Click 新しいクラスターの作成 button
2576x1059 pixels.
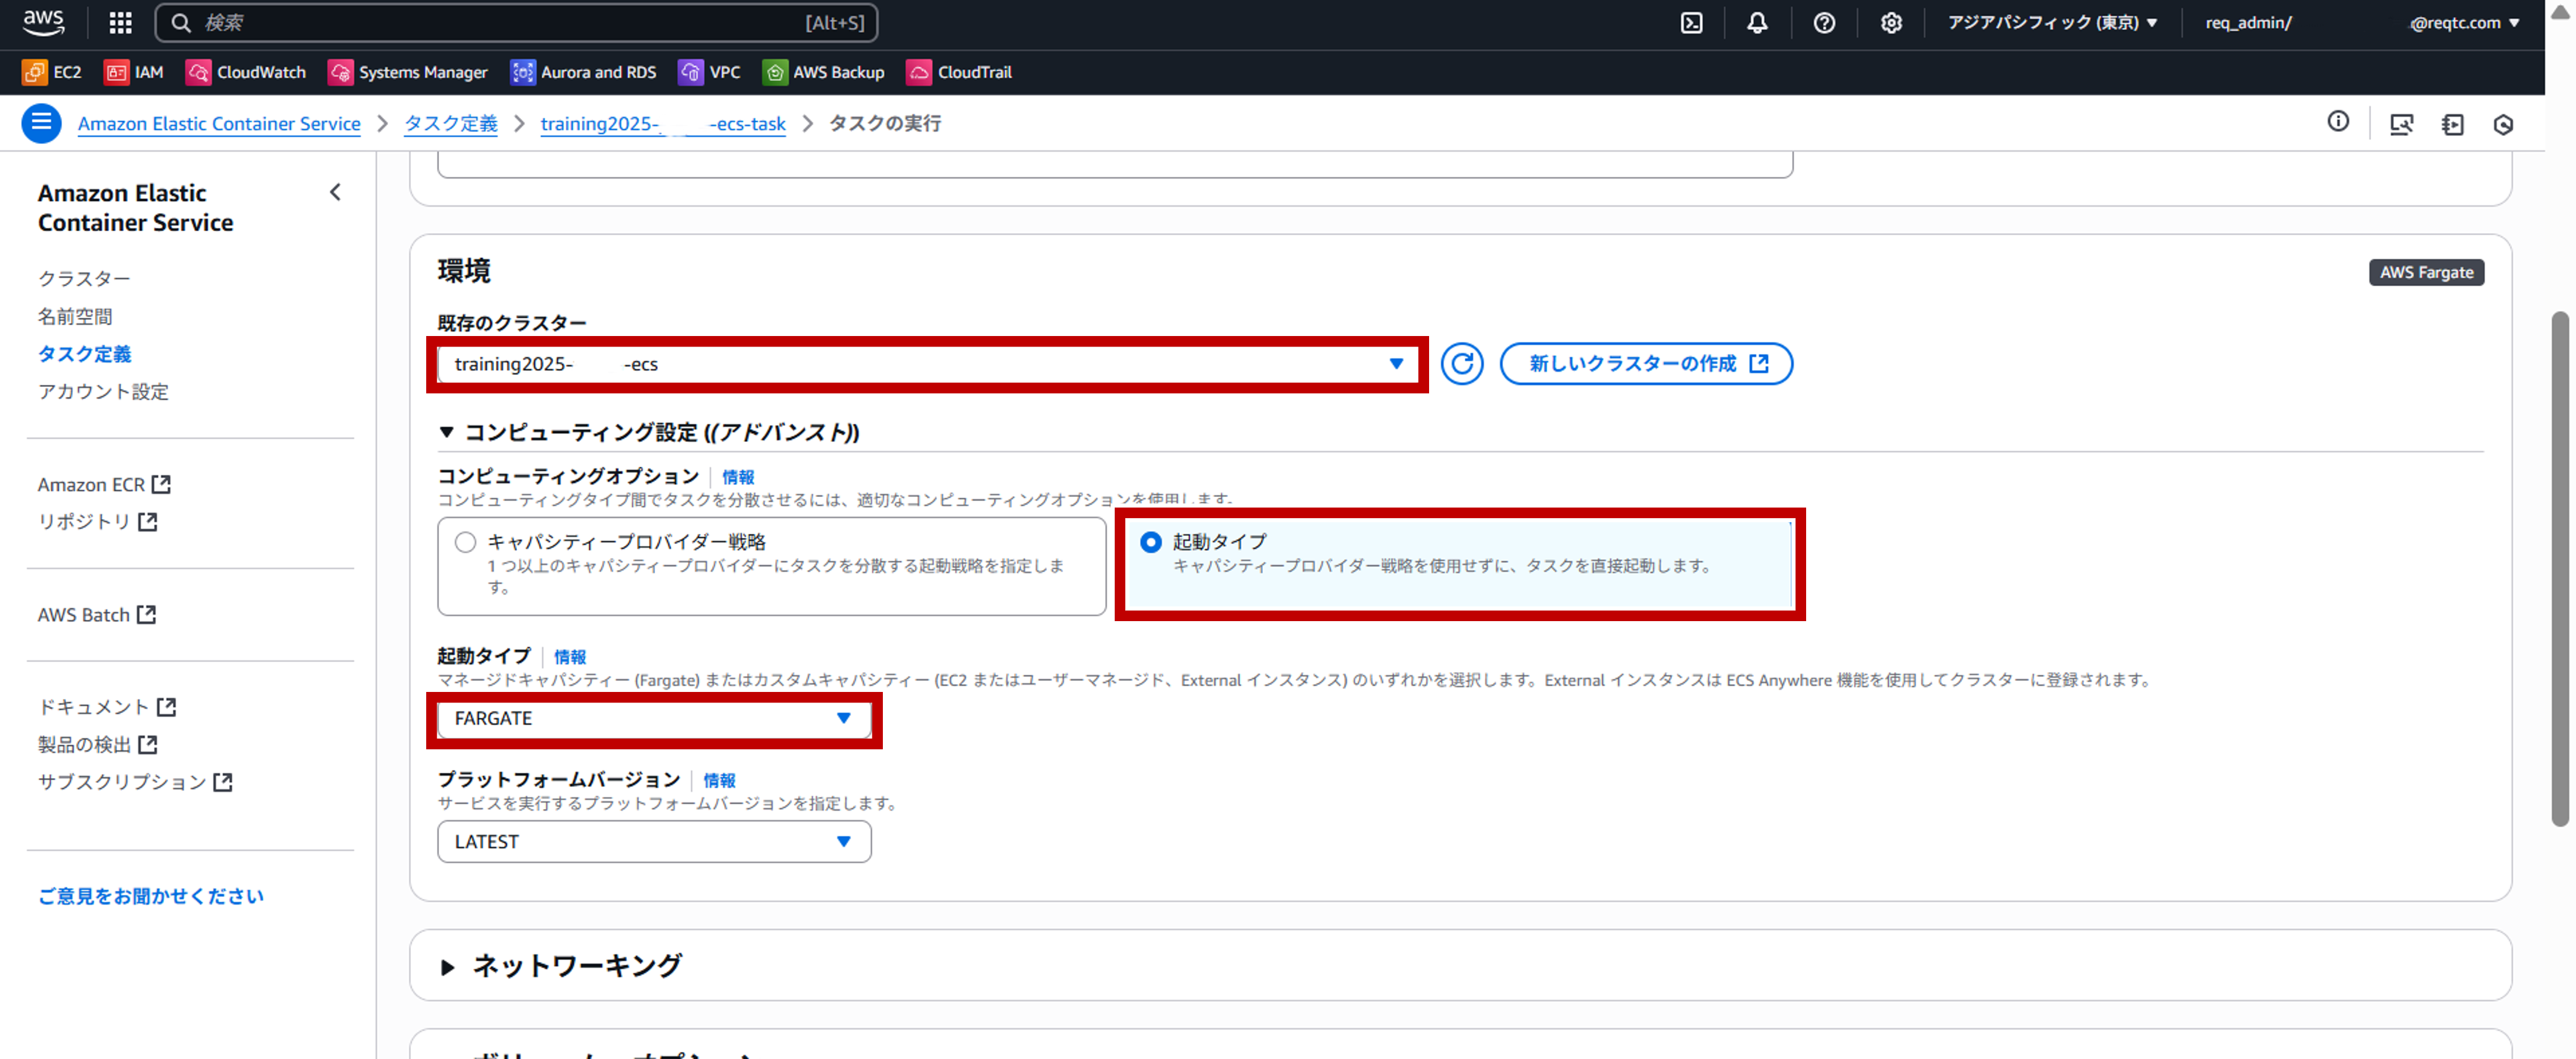tap(1646, 364)
